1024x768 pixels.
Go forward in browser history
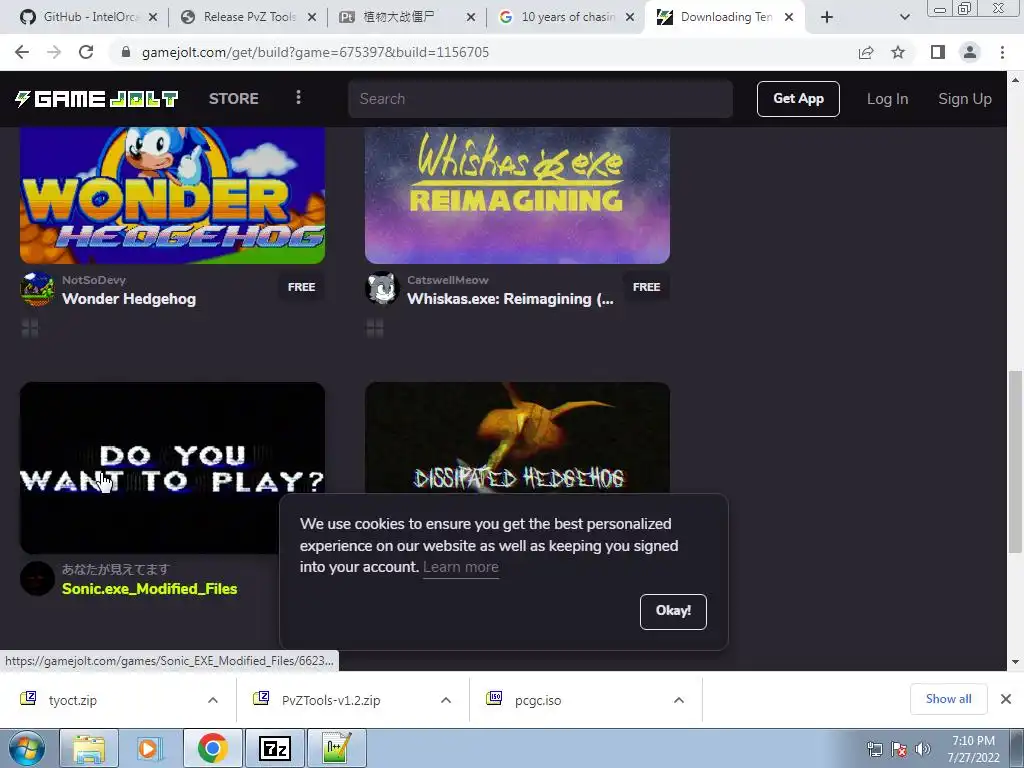(x=54, y=52)
